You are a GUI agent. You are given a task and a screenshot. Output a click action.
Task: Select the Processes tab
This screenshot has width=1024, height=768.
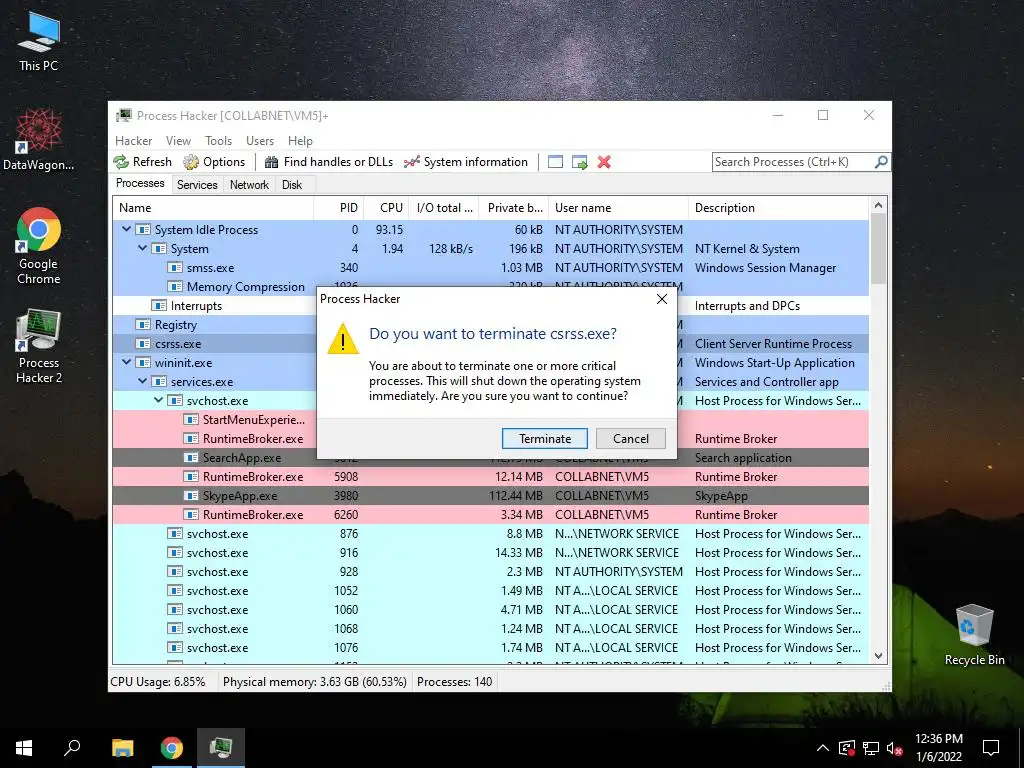pyautogui.click(x=140, y=184)
